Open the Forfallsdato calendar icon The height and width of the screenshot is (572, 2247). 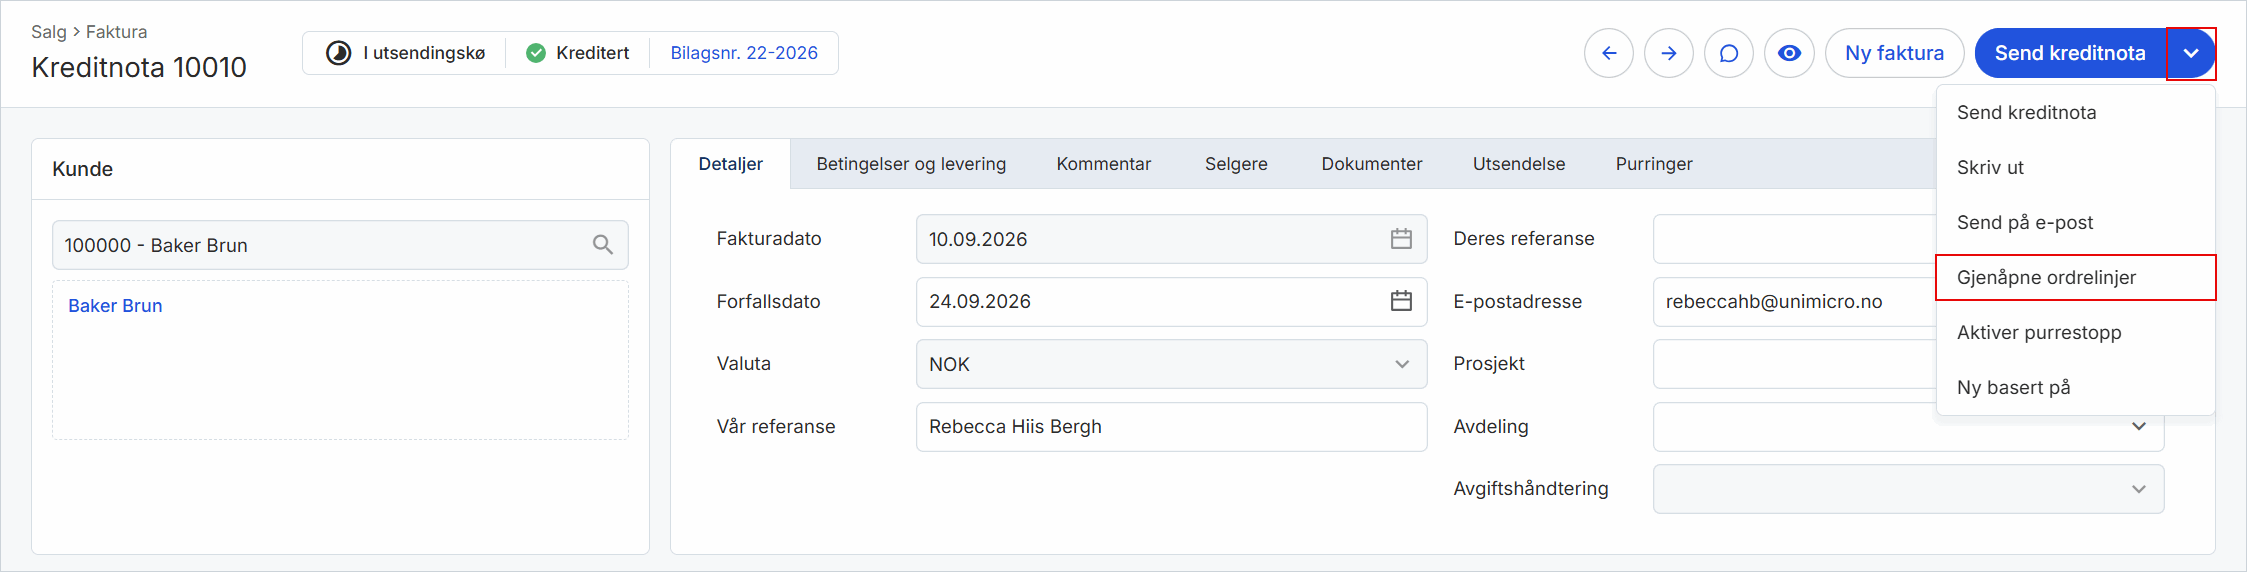point(1401,301)
